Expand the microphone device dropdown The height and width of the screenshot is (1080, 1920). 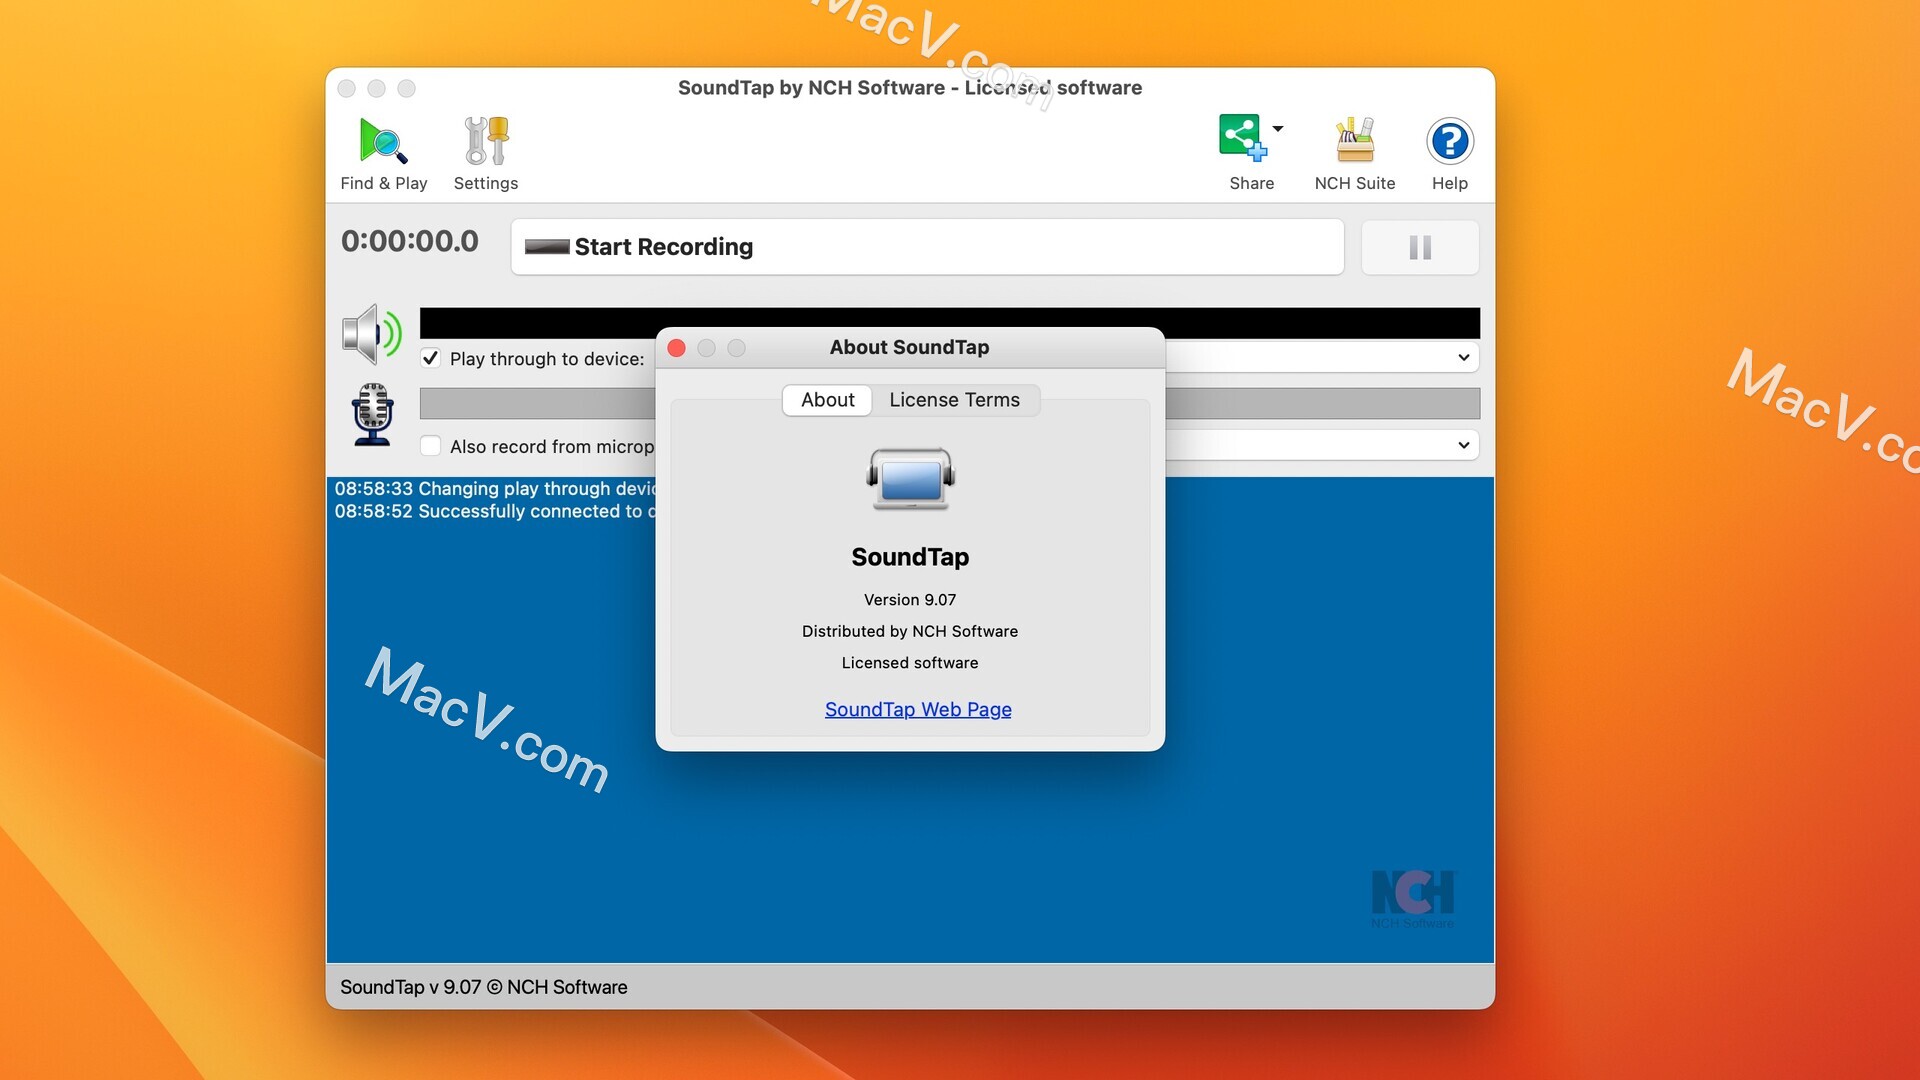click(1463, 446)
